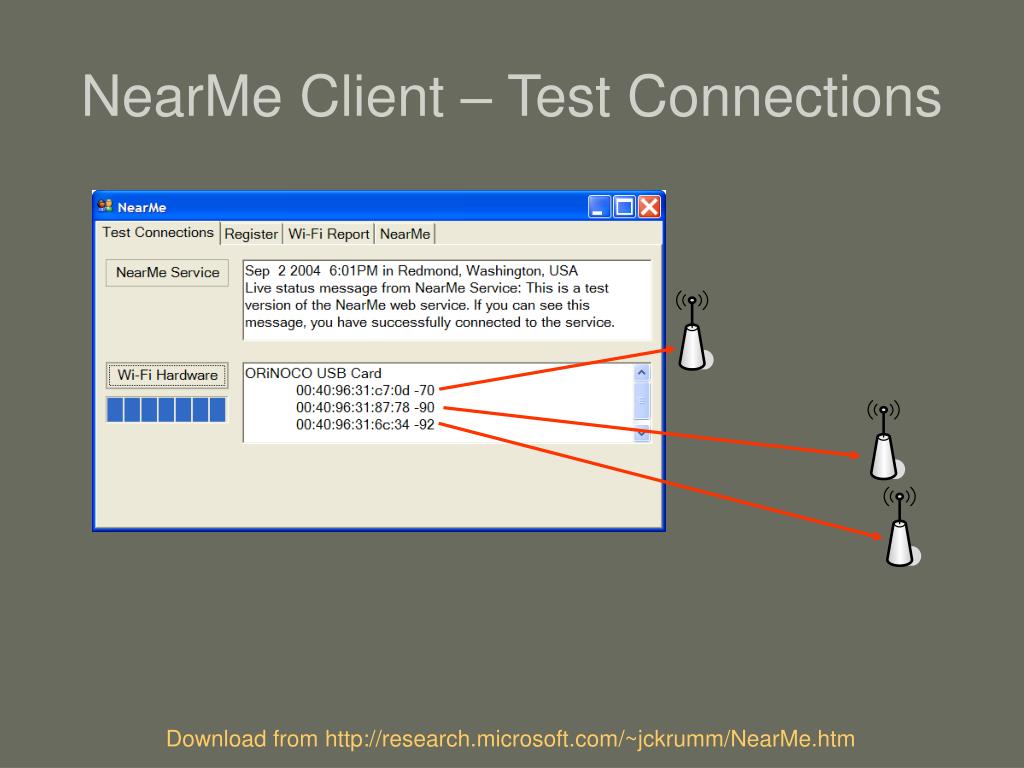This screenshot has height=768, width=1024.
Task: Switch to the Test Connections tab
Action: 157,232
